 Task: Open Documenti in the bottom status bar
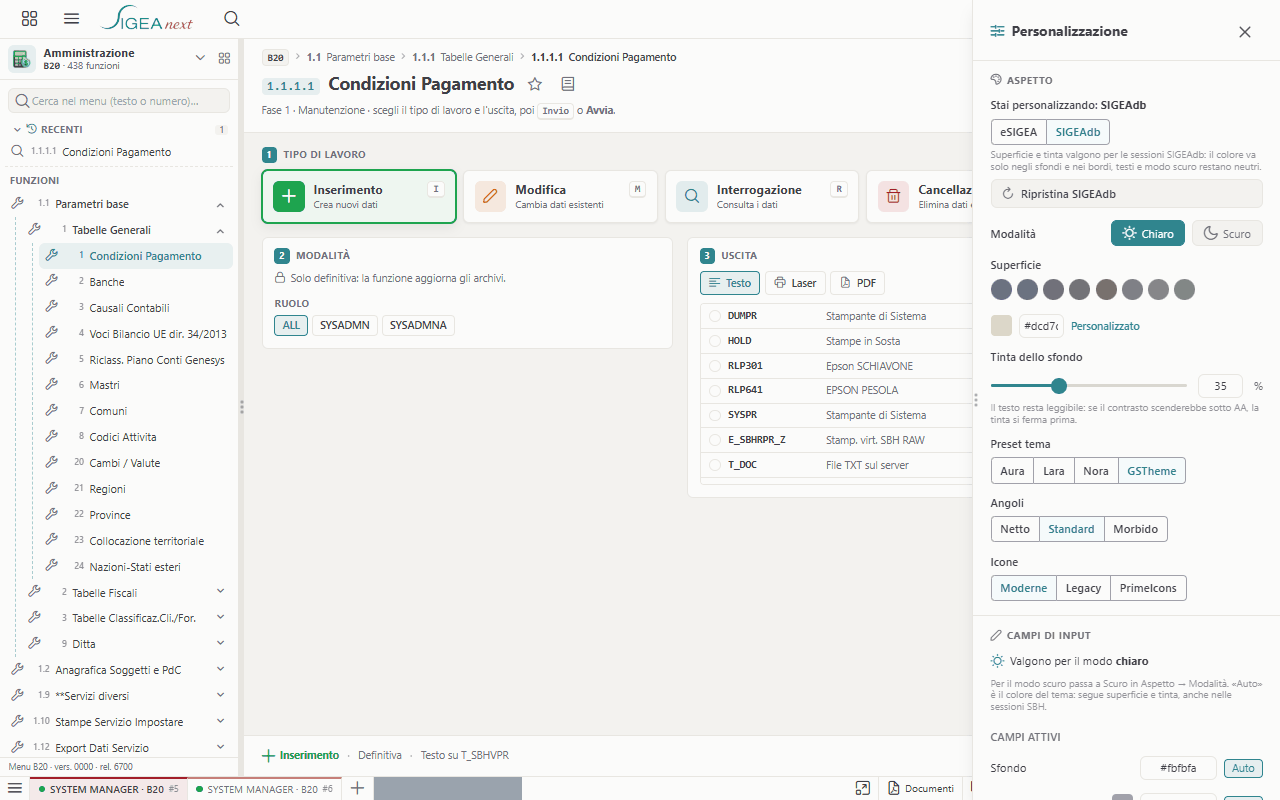point(921,788)
